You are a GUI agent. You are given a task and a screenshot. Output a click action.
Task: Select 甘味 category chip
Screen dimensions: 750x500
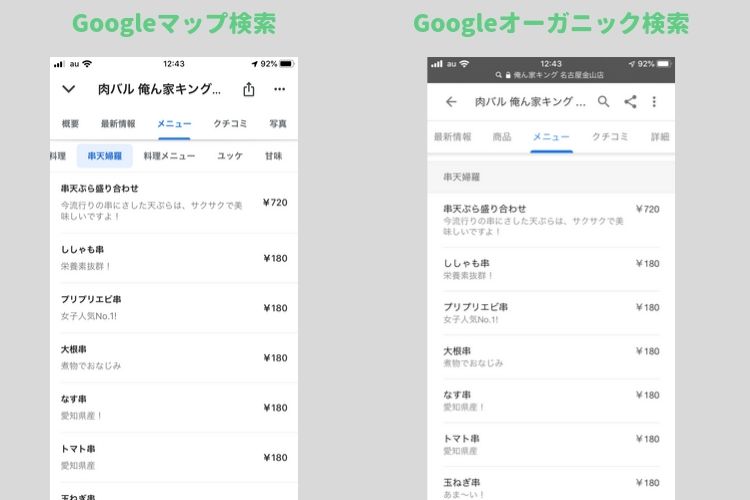point(274,156)
